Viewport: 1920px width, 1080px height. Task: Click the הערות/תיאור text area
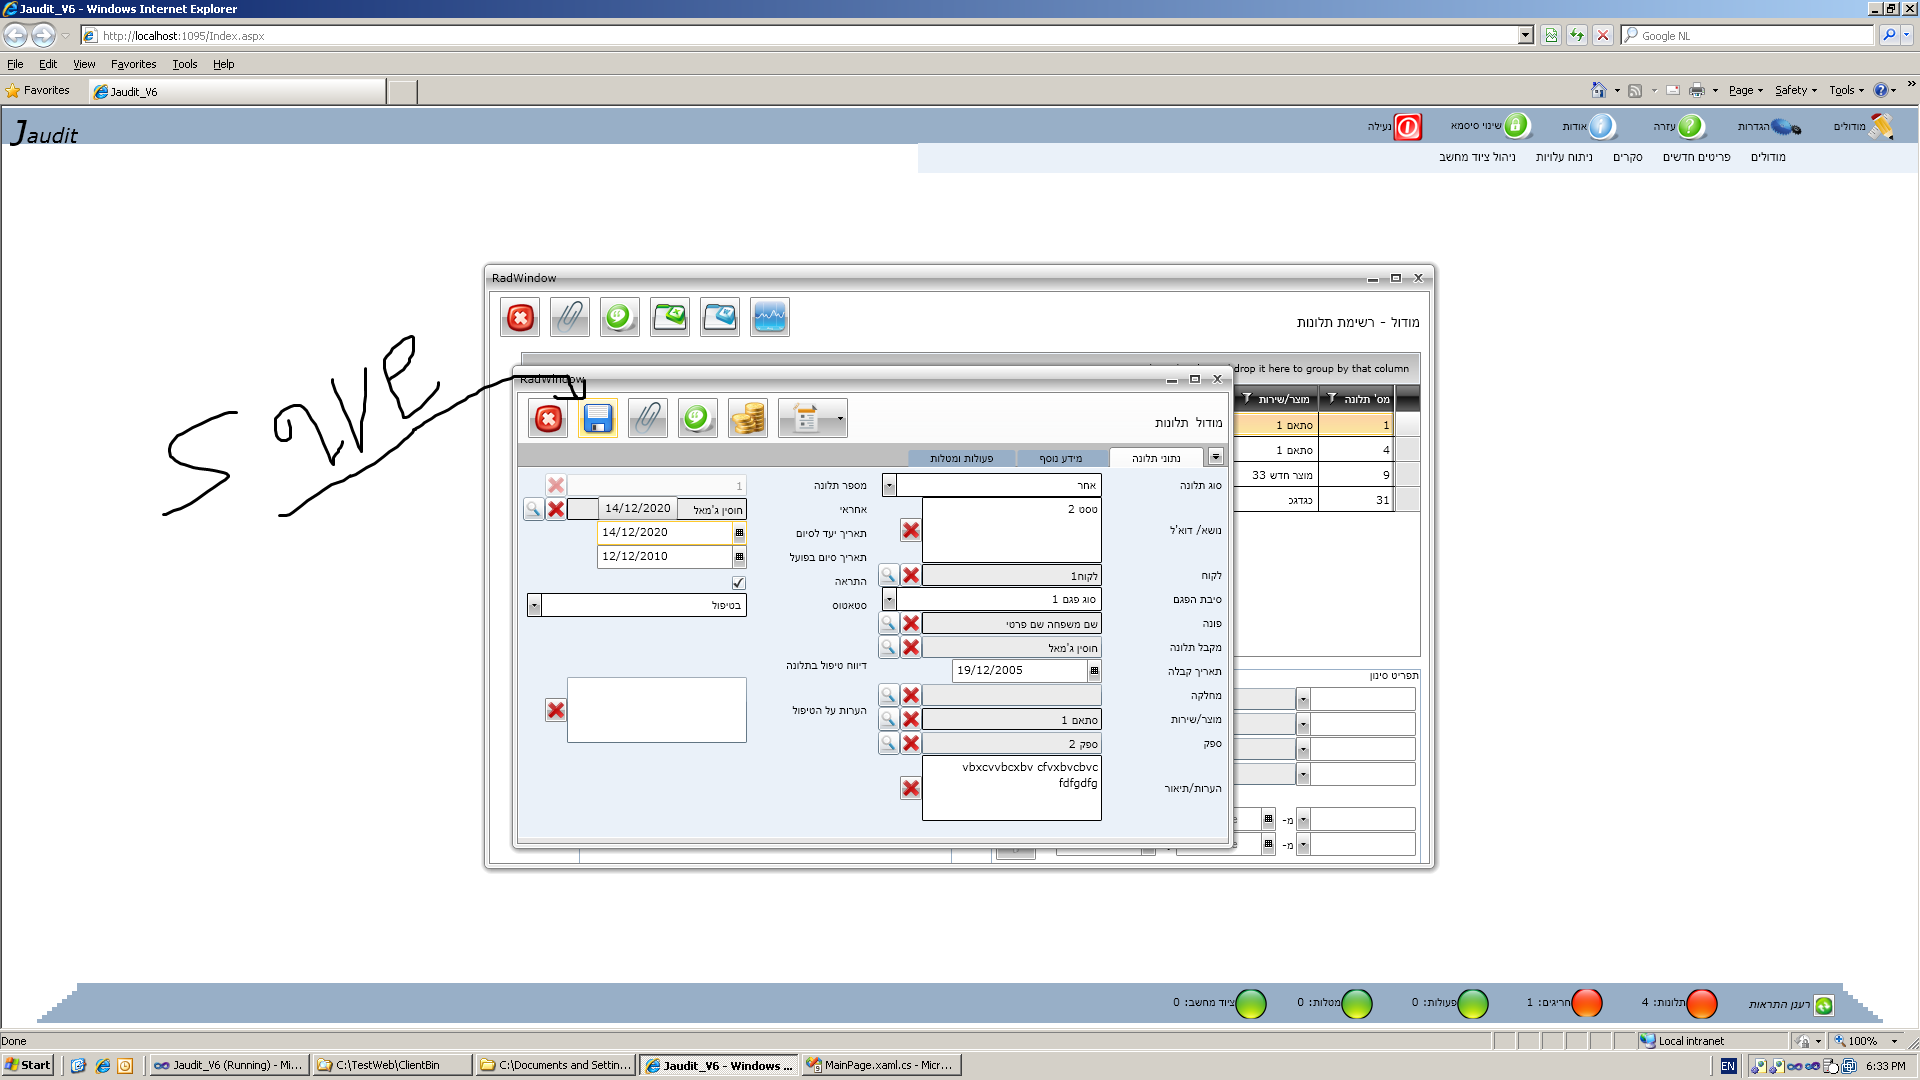(1012, 788)
